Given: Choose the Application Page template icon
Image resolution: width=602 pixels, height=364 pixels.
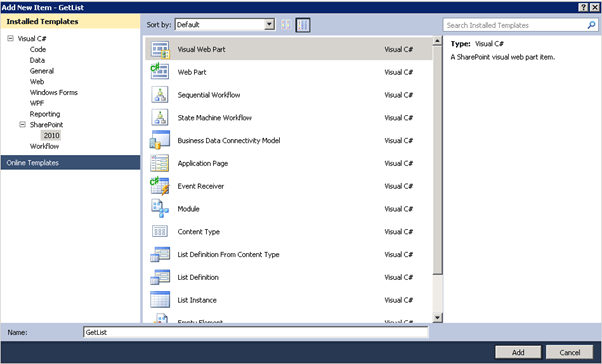Looking at the screenshot, I should pyautogui.click(x=160, y=163).
